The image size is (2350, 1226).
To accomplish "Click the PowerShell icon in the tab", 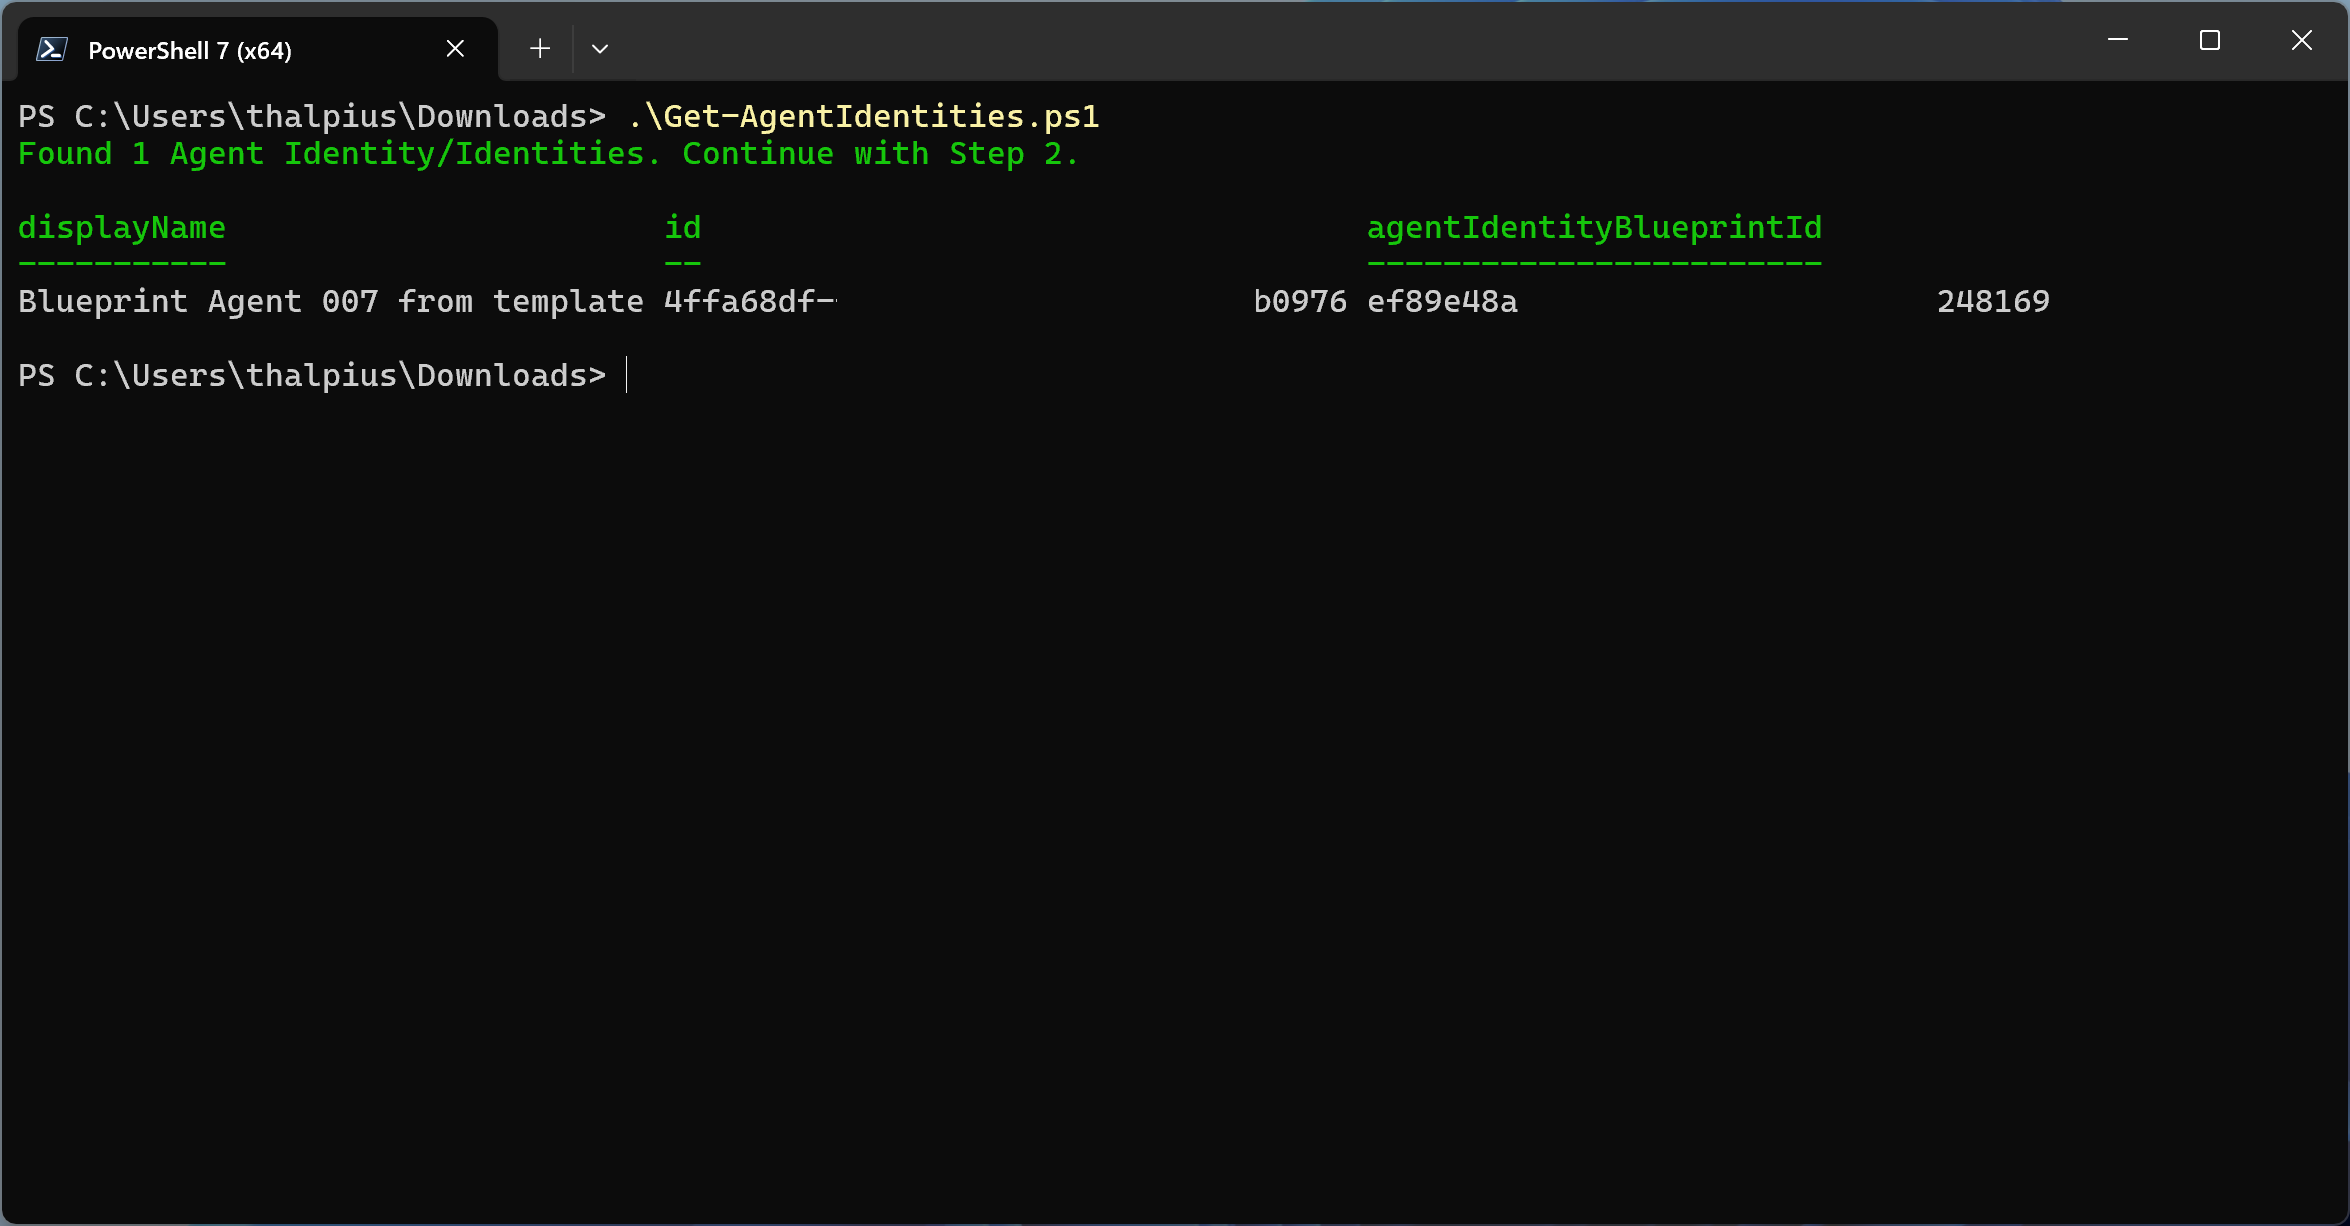I will pyautogui.click(x=51, y=49).
